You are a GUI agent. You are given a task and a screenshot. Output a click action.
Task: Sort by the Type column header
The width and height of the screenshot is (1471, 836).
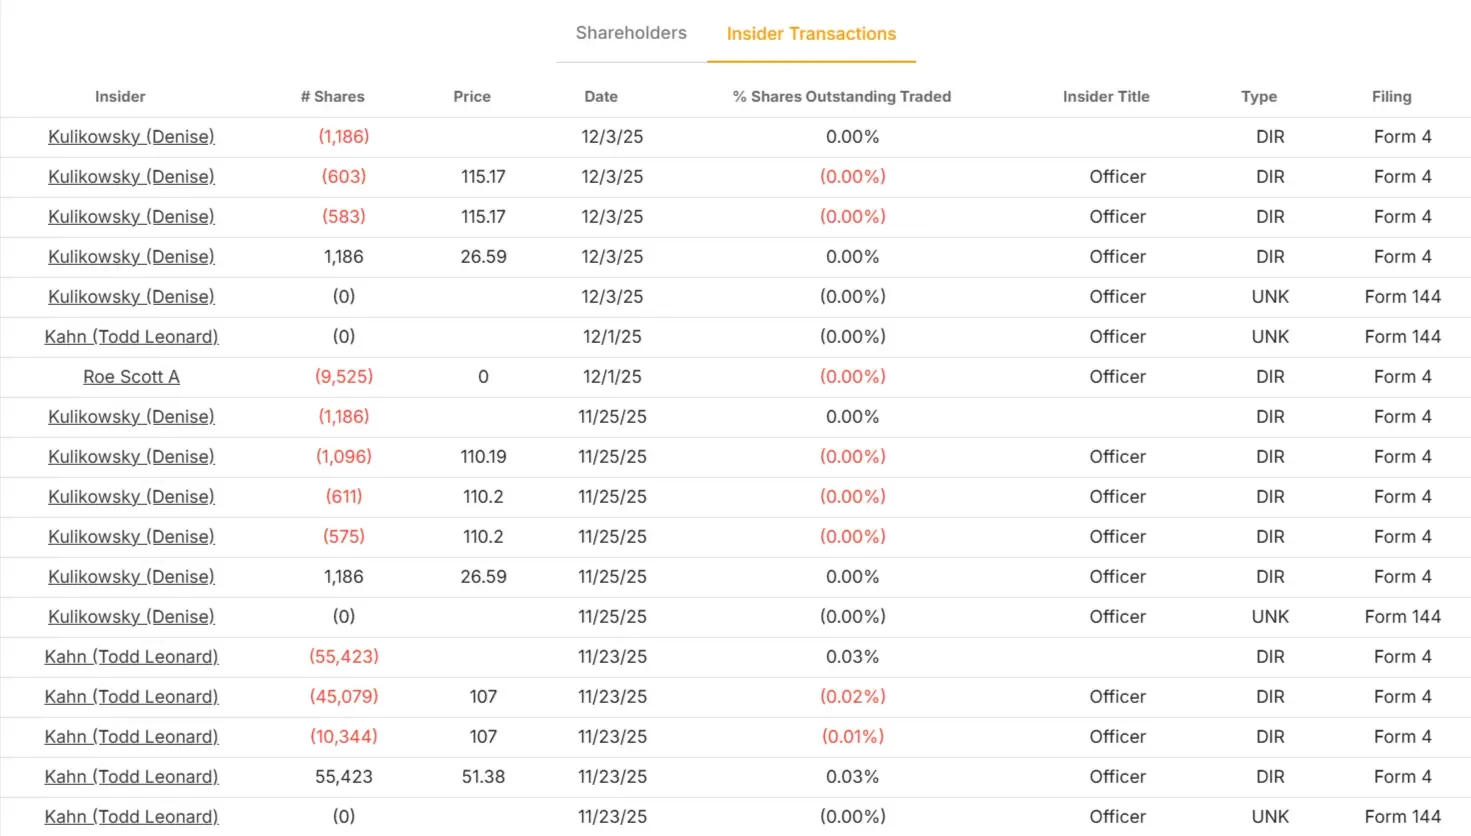point(1259,97)
